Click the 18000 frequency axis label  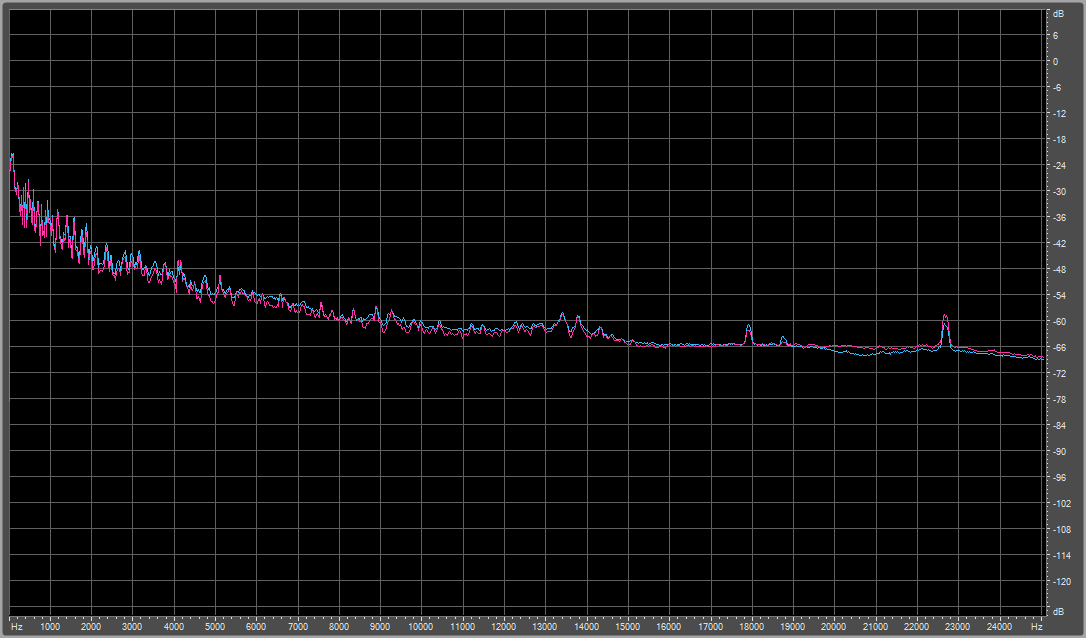click(752, 626)
